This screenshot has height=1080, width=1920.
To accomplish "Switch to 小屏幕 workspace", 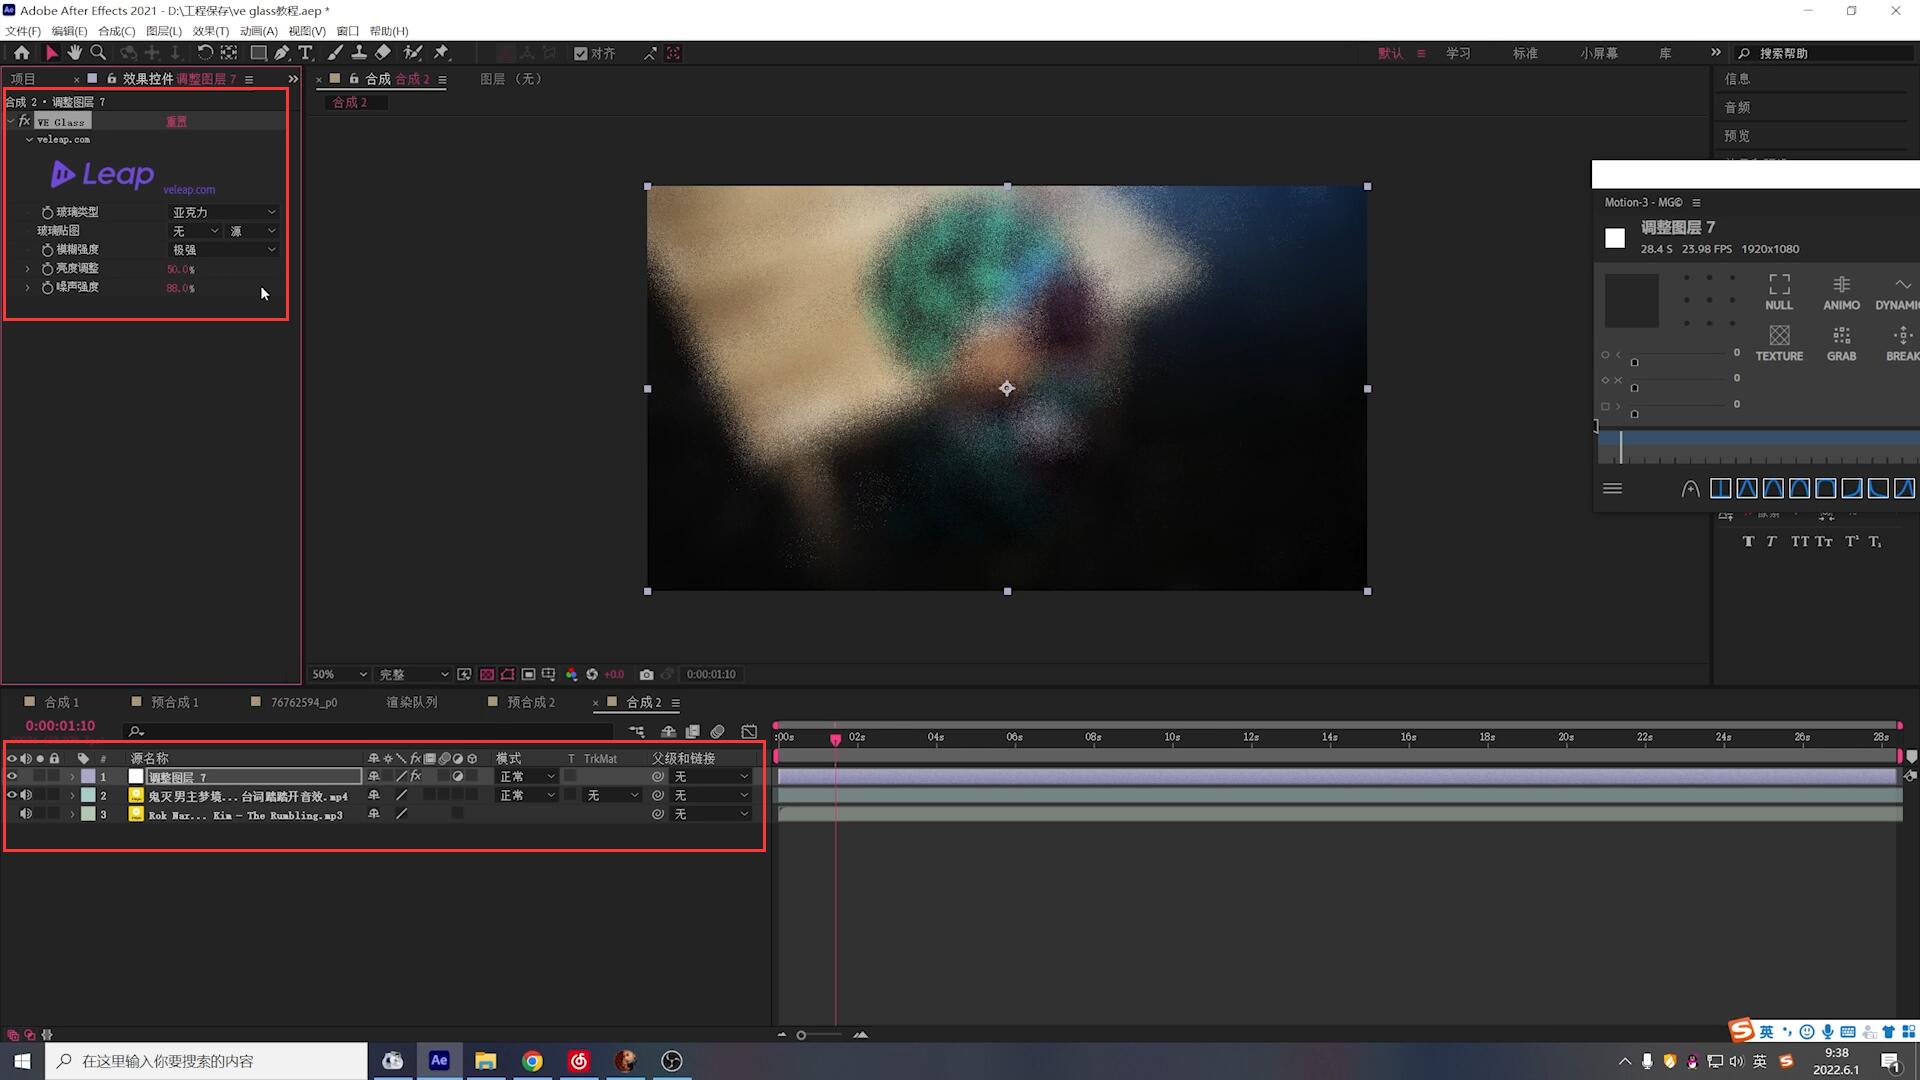I will point(1599,54).
